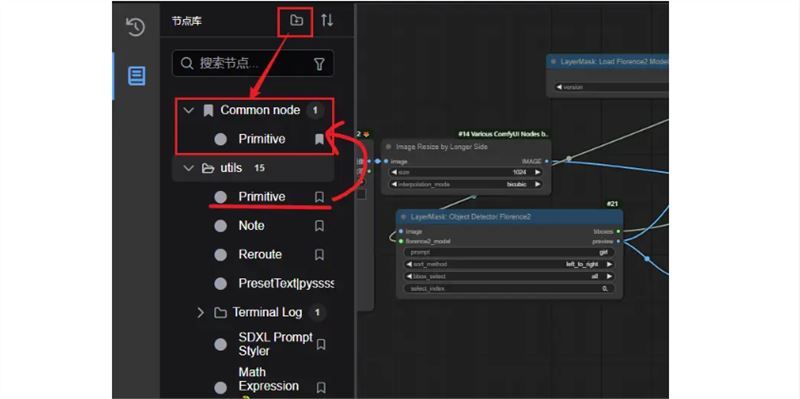This screenshot has width=800, height=399.
Task: Bookmark the Primitive node under utils
Action: point(319,197)
